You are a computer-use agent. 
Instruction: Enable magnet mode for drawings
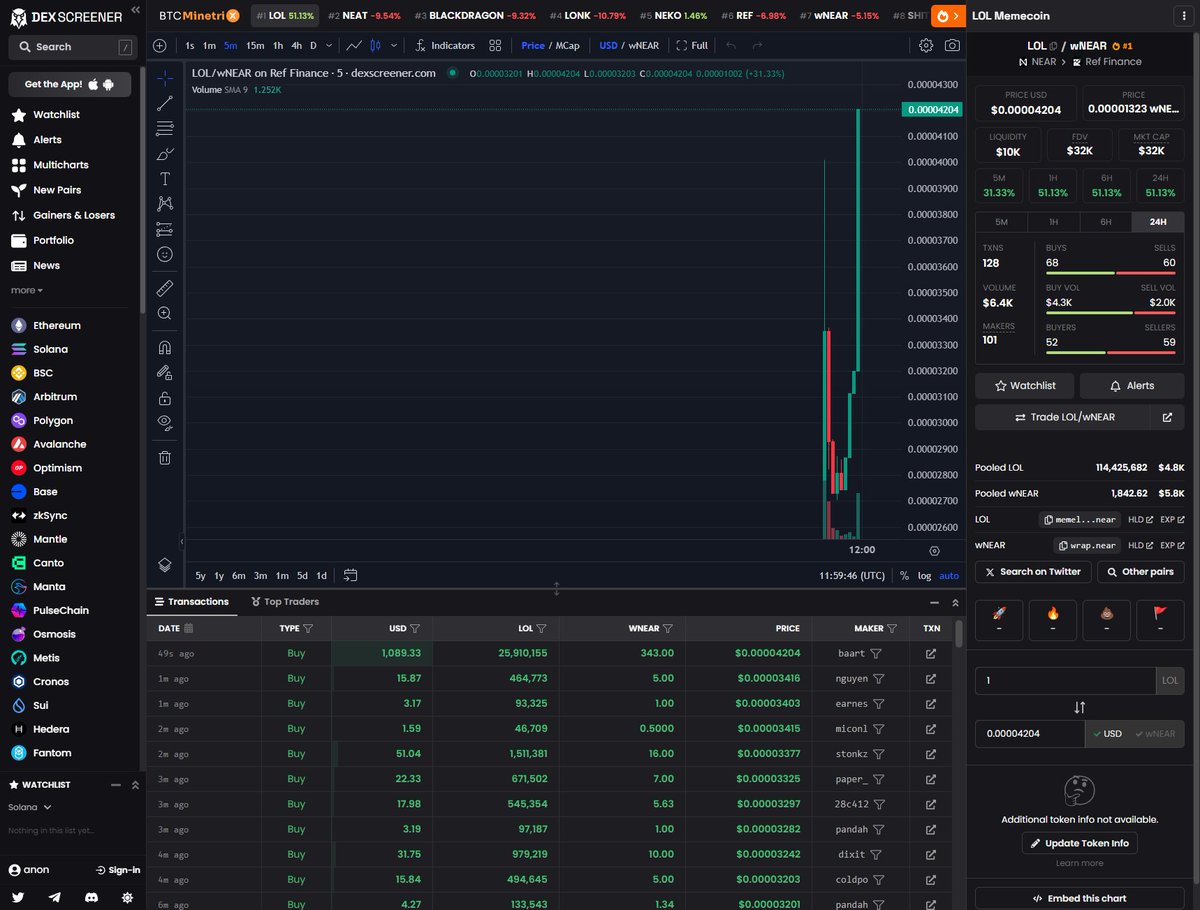tap(165, 346)
